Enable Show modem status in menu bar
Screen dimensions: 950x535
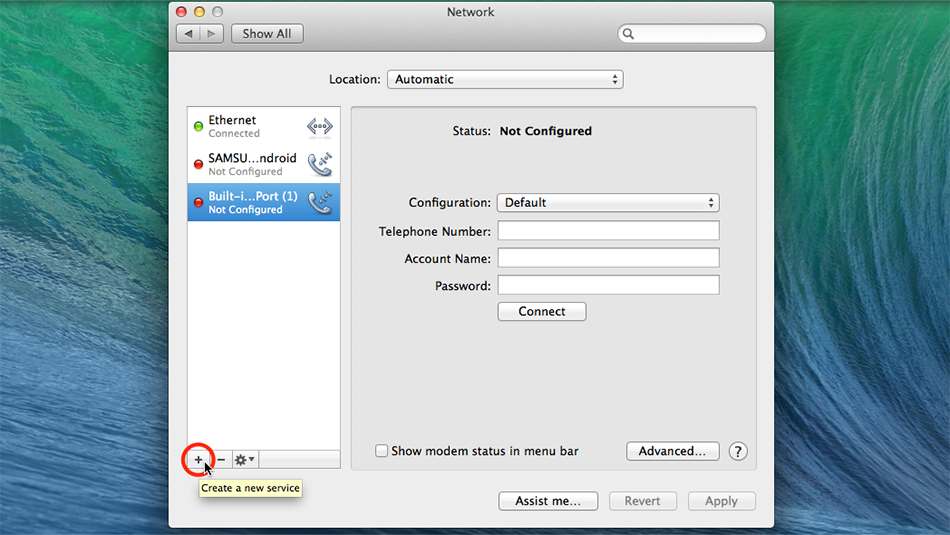coord(381,451)
